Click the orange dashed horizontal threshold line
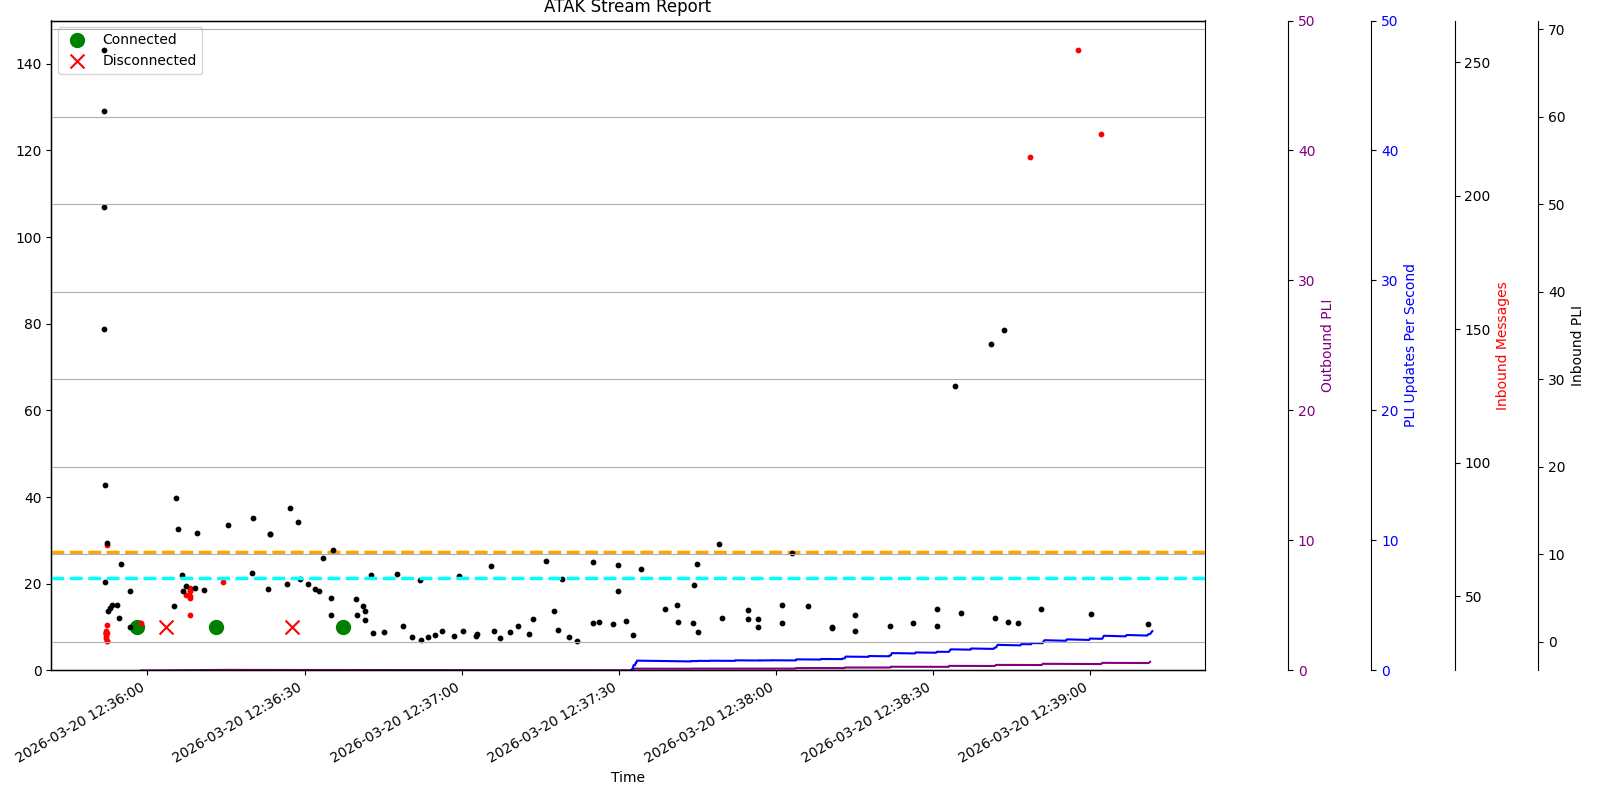The width and height of the screenshot is (1600, 800). (x=700, y=552)
